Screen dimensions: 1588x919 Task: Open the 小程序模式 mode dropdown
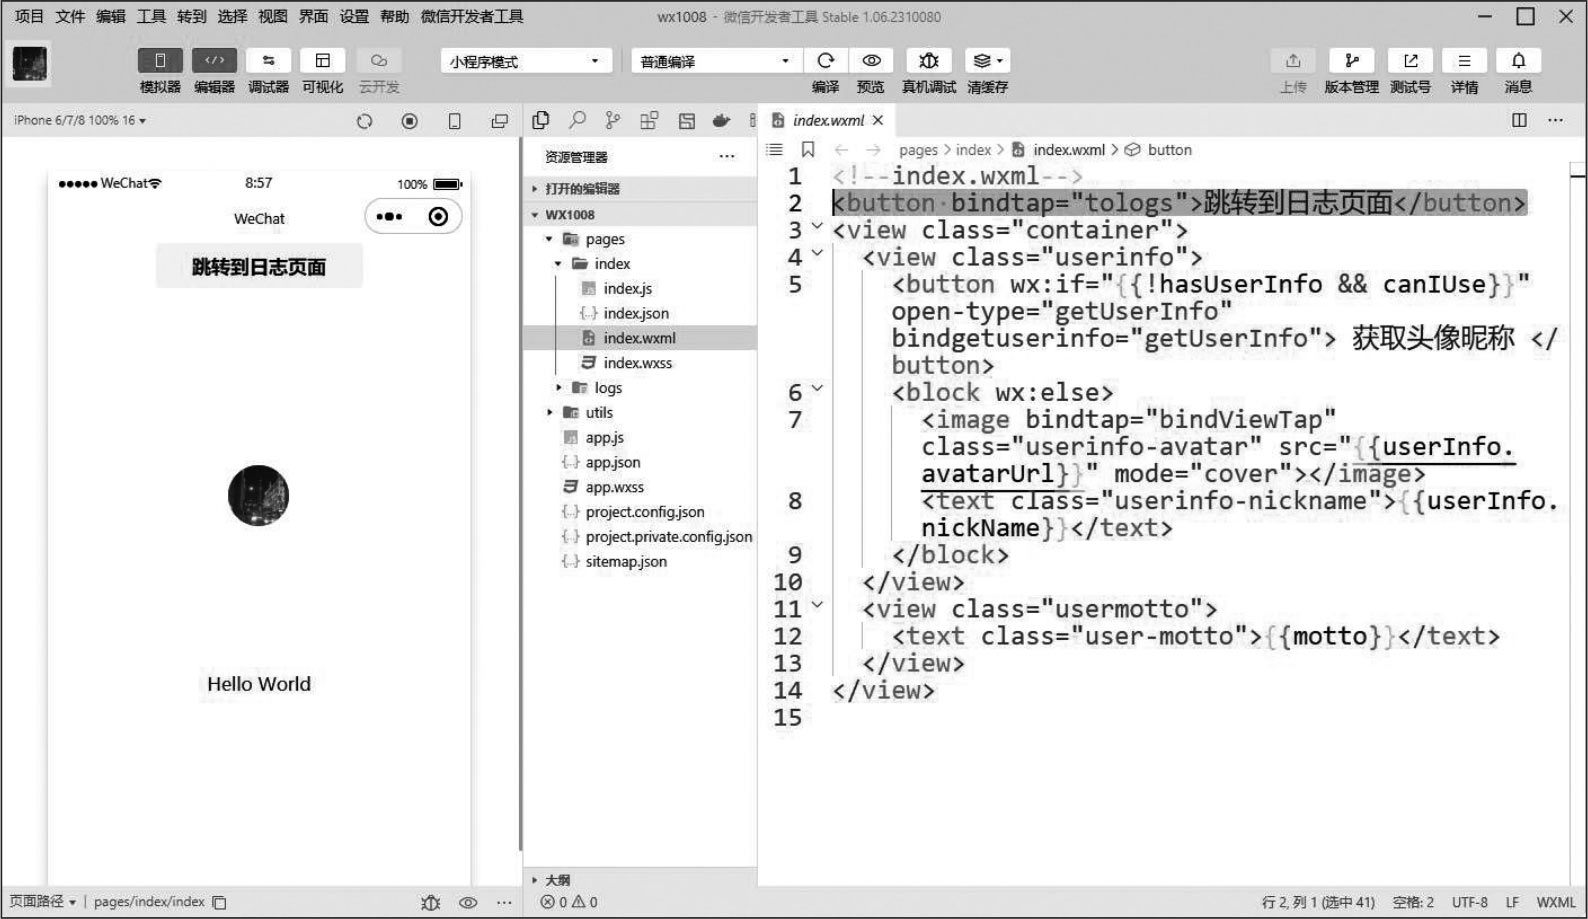tap(525, 61)
